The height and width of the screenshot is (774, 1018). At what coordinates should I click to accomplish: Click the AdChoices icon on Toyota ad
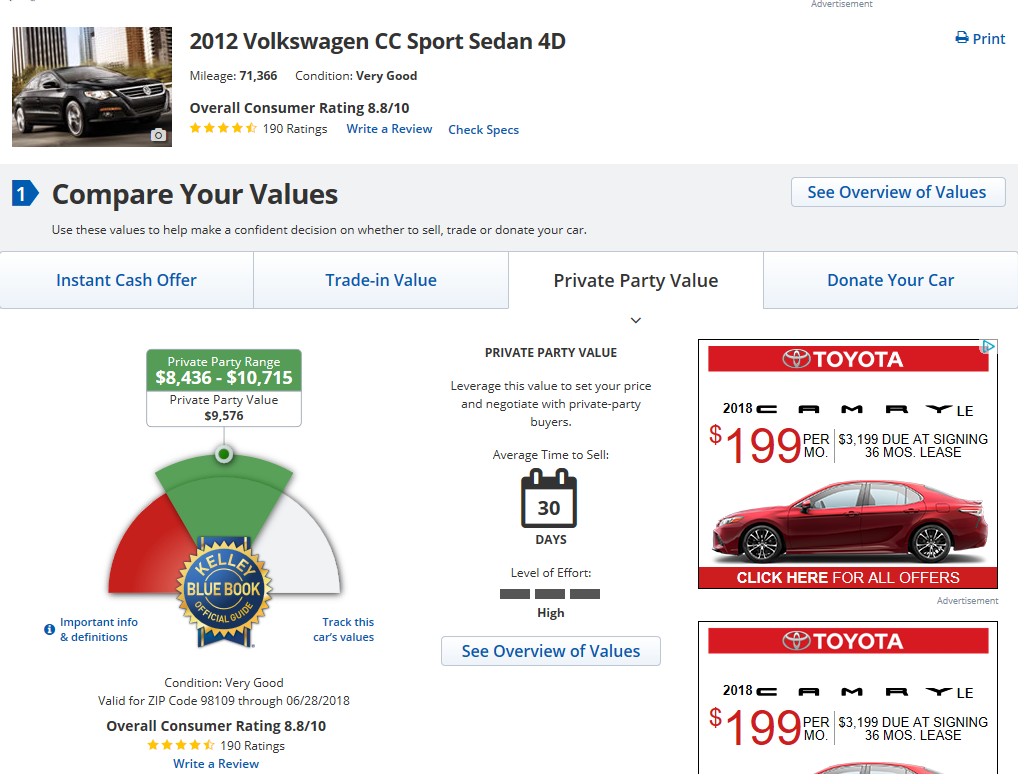coord(988,347)
